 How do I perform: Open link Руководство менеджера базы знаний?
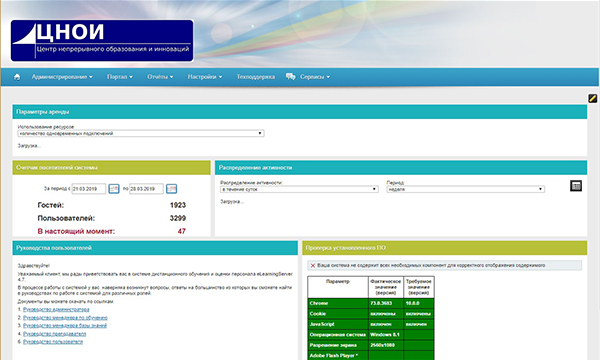(x=65, y=326)
